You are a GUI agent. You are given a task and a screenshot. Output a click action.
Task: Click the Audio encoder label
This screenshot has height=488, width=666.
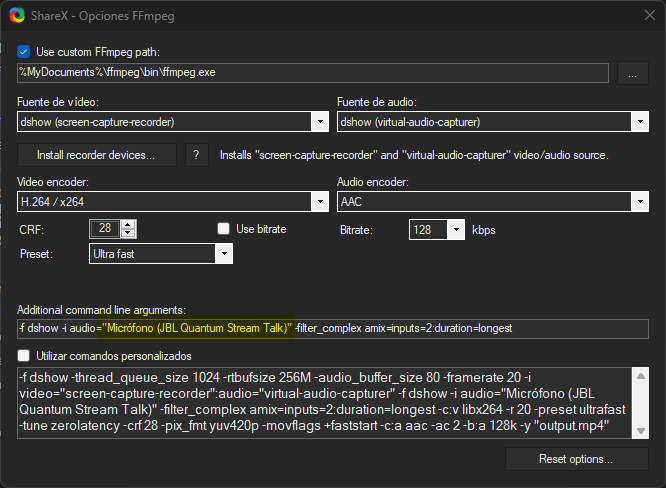[x=373, y=182]
